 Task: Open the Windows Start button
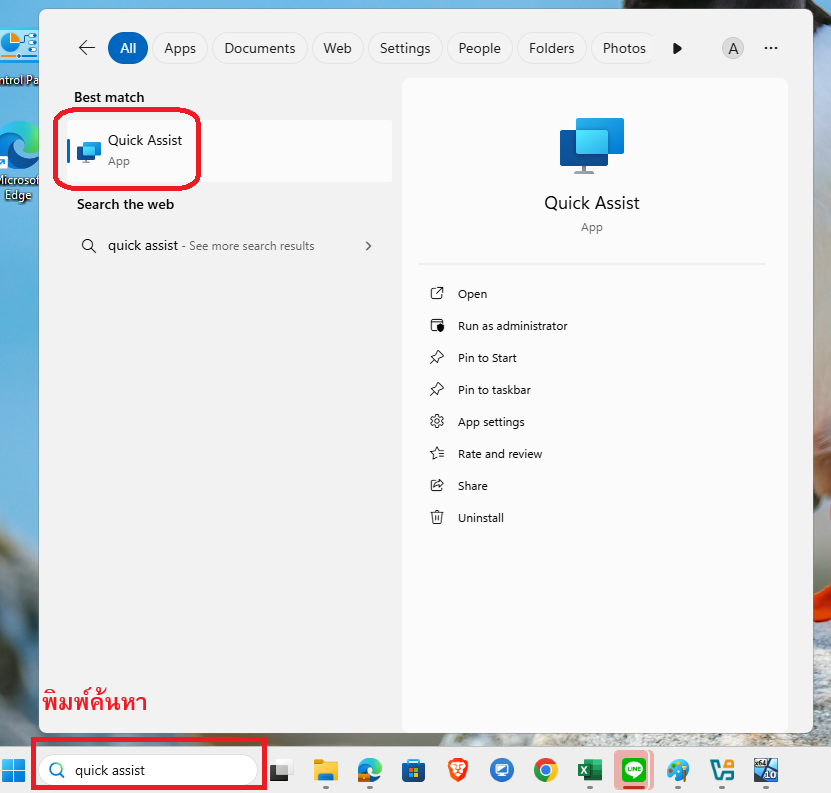[14, 770]
